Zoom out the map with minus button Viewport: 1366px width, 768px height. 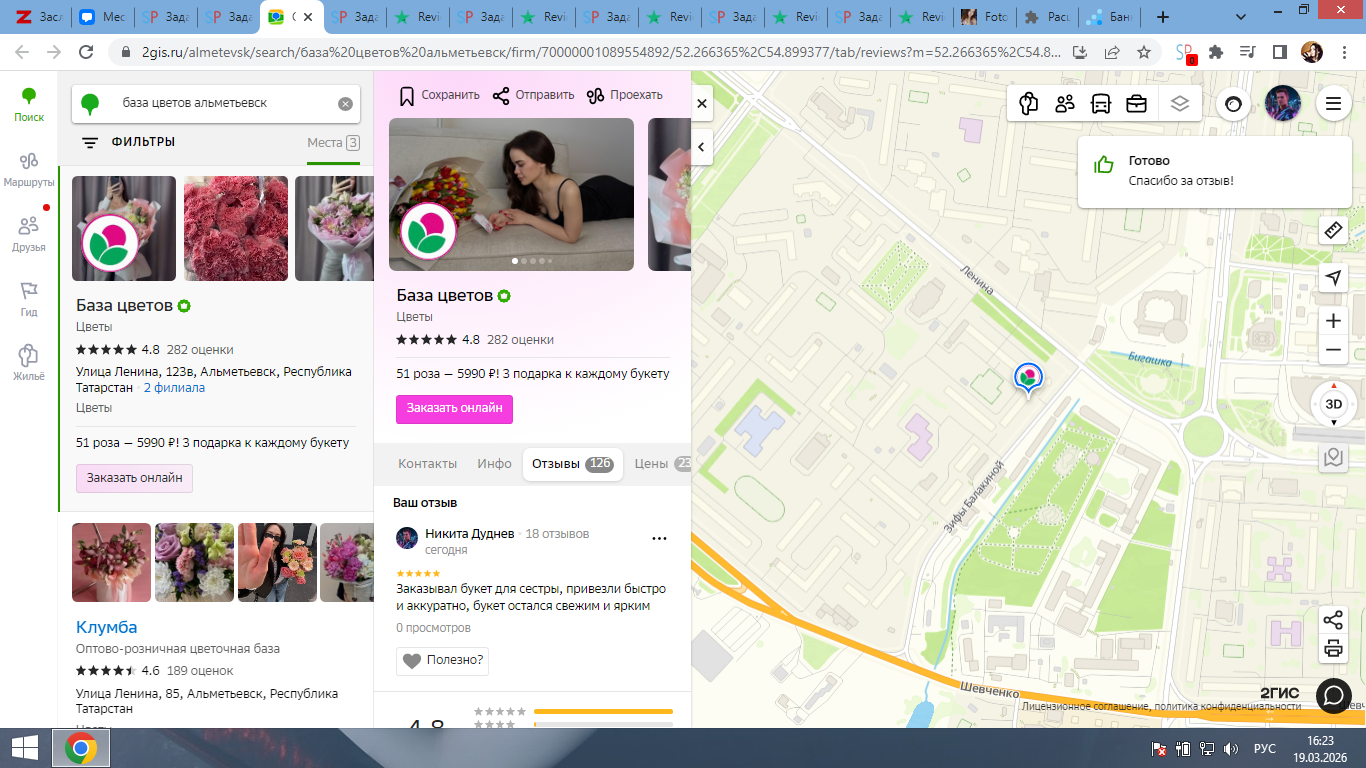pyautogui.click(x=1332, y=351)
